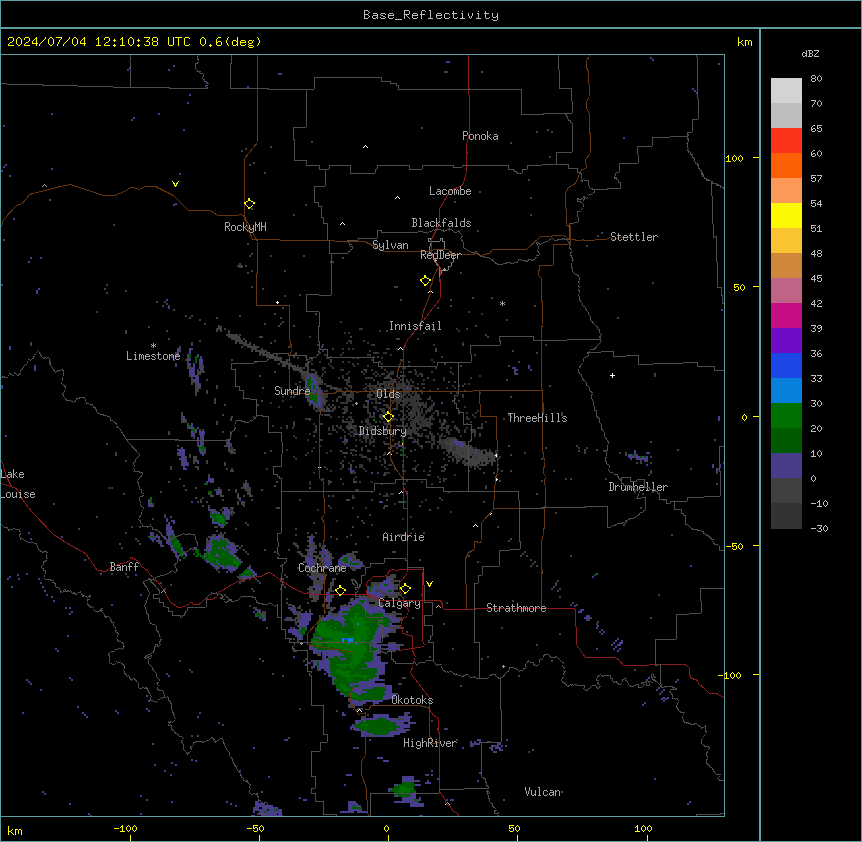
Task: Click the green echo cell west of HighRiver
Action: click(380, 727)
